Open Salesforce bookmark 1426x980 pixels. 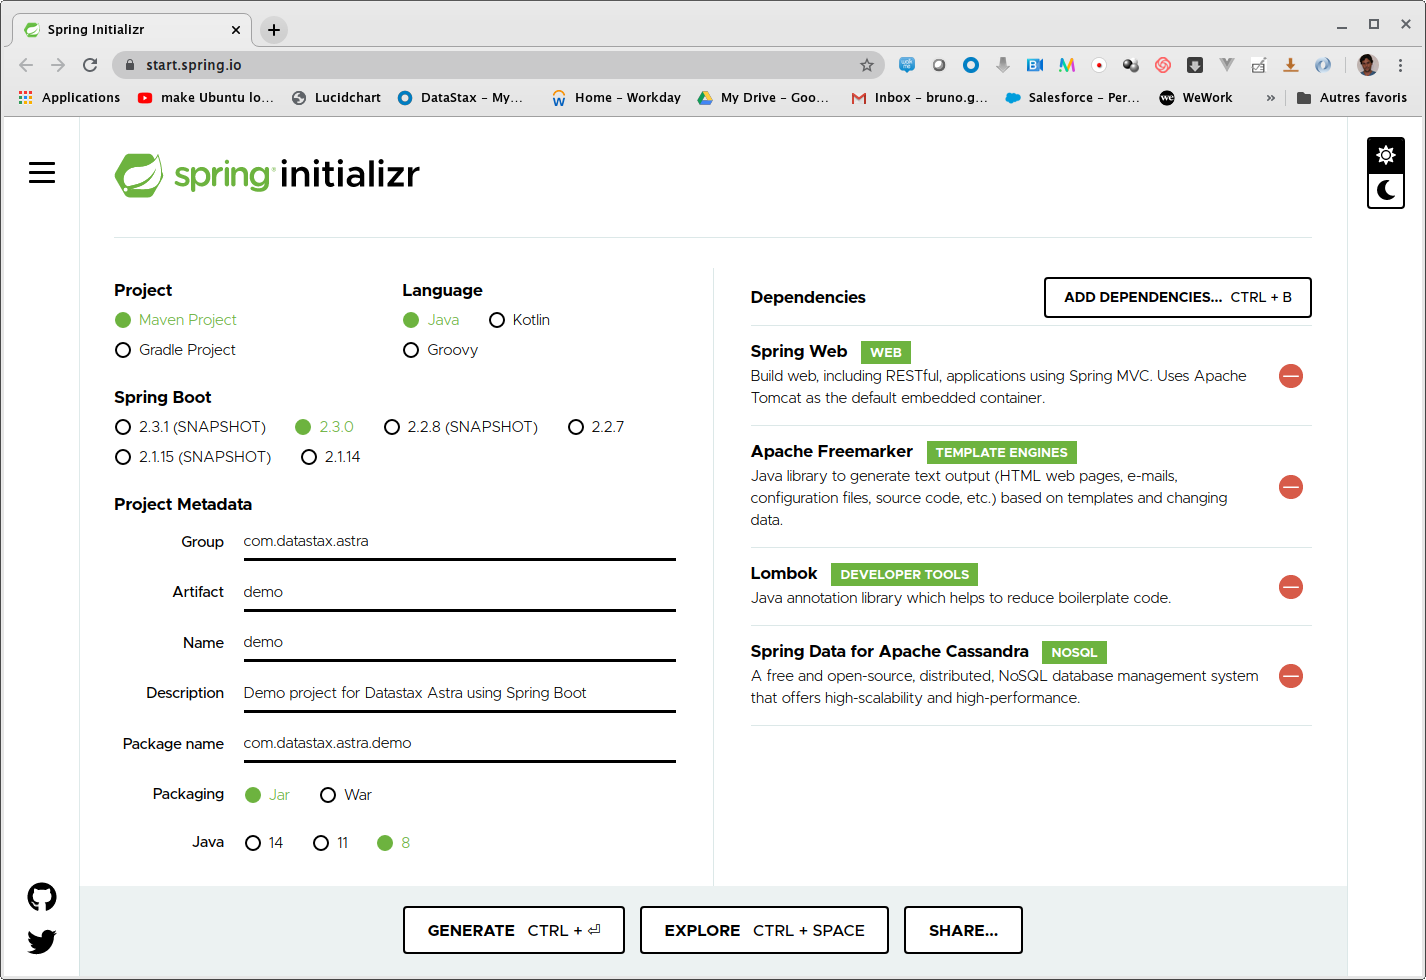[x=1072, y=98]
